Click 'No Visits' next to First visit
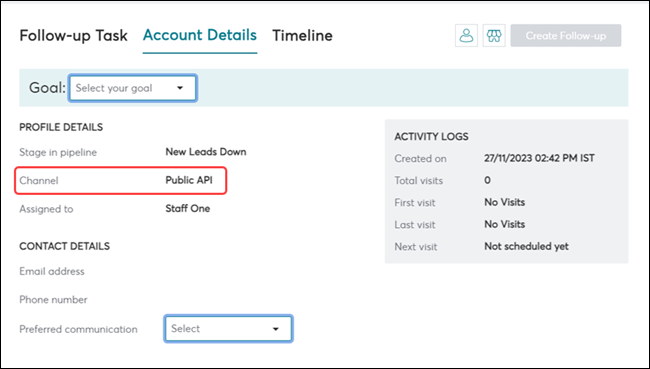 504,202
